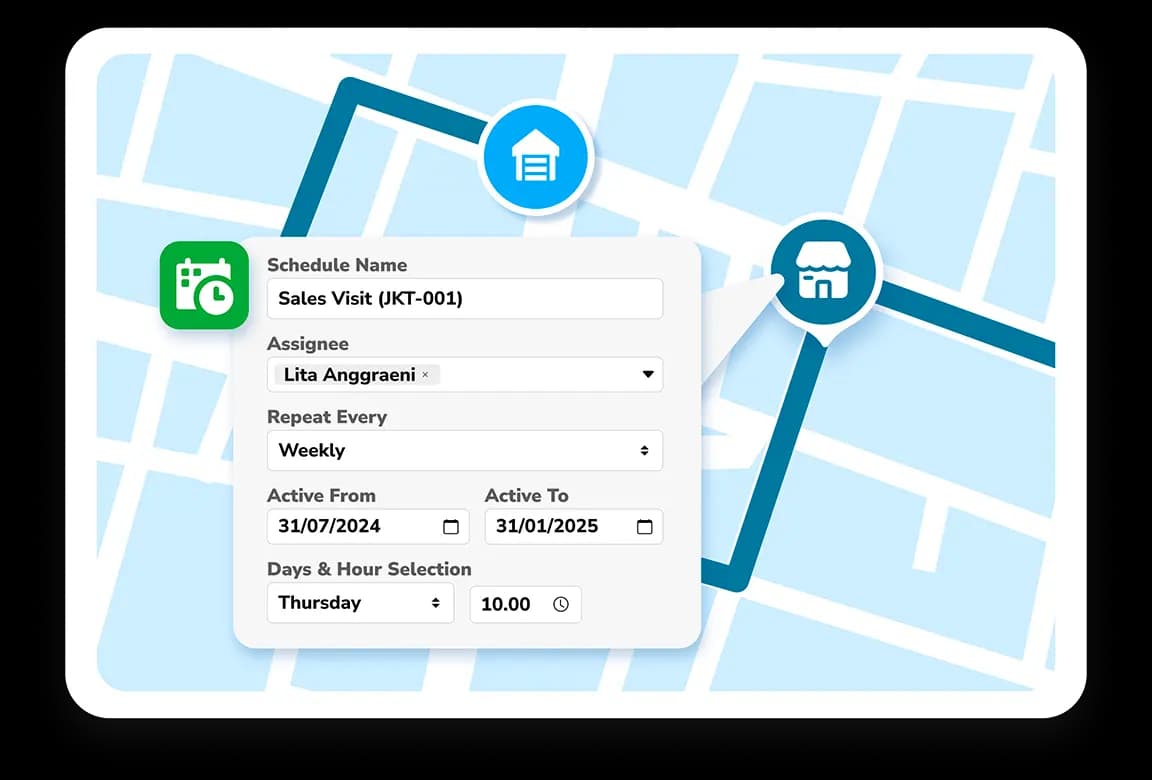Click the stepper arrows beside Weekly

tap(645, 450)
